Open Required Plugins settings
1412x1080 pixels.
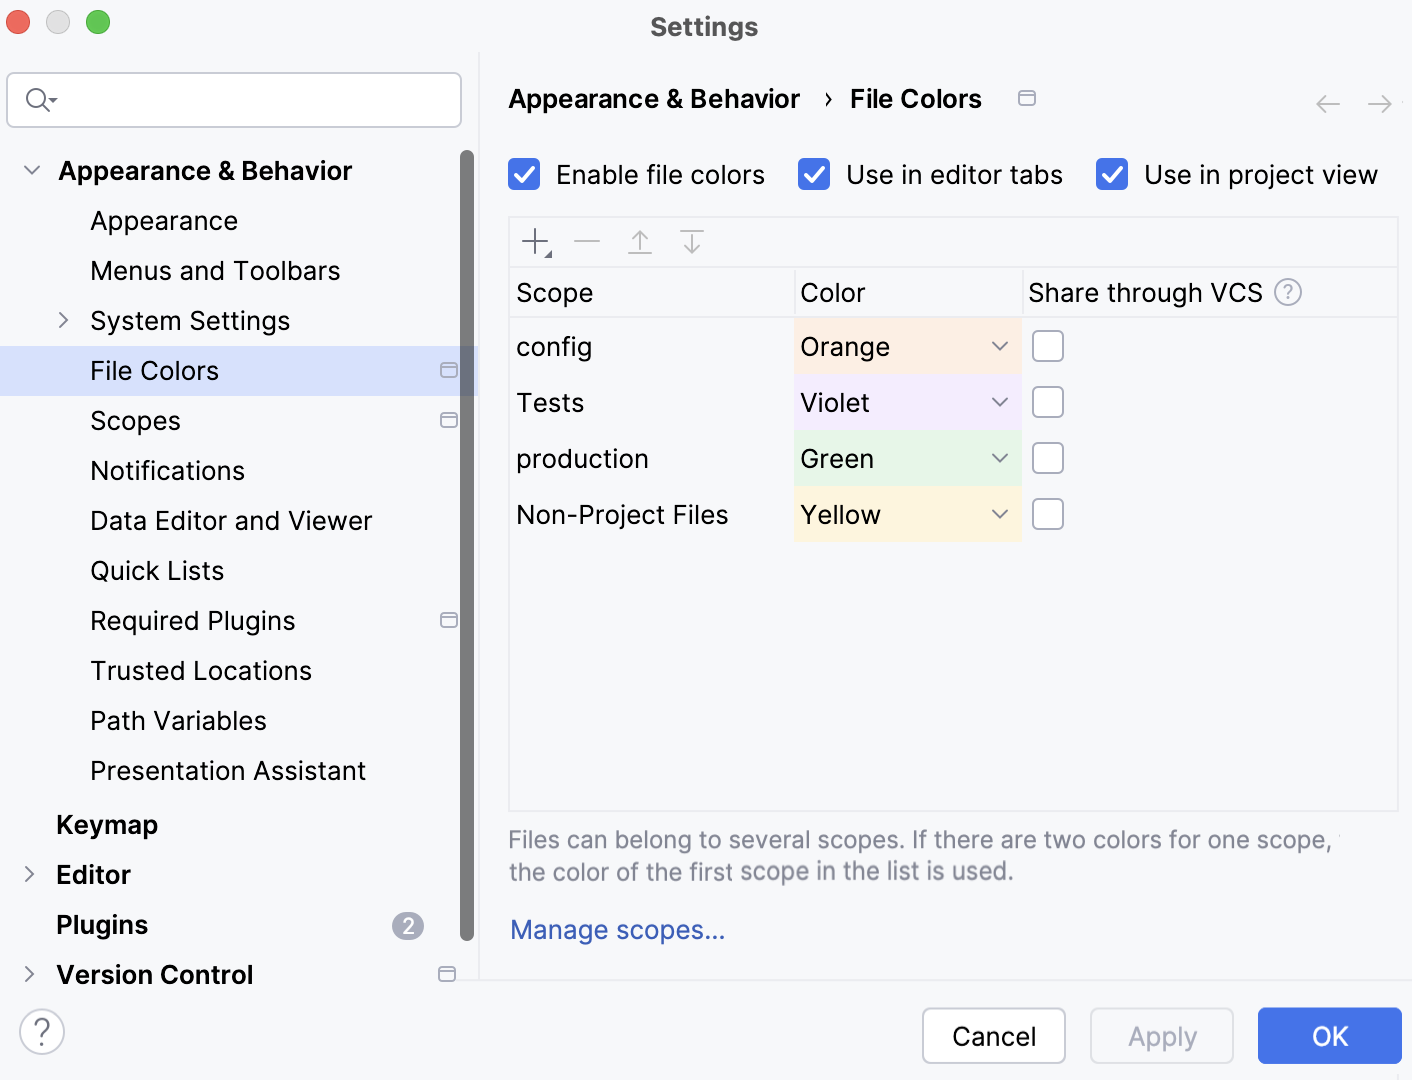(192, 621)
